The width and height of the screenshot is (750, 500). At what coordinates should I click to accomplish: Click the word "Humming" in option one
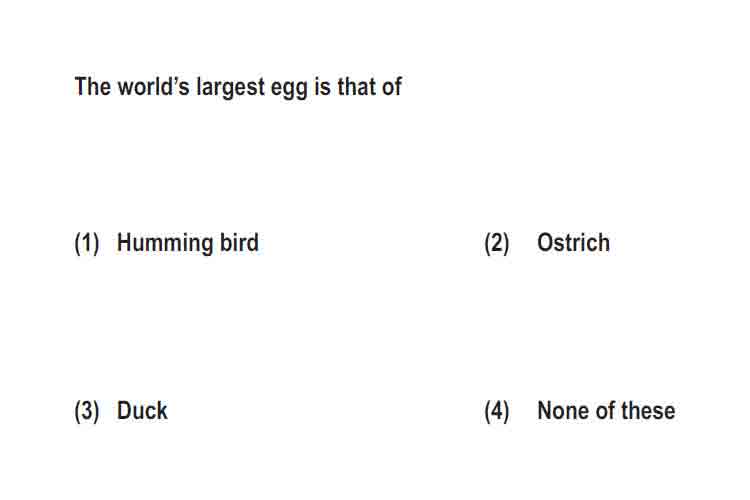(165, 243)
